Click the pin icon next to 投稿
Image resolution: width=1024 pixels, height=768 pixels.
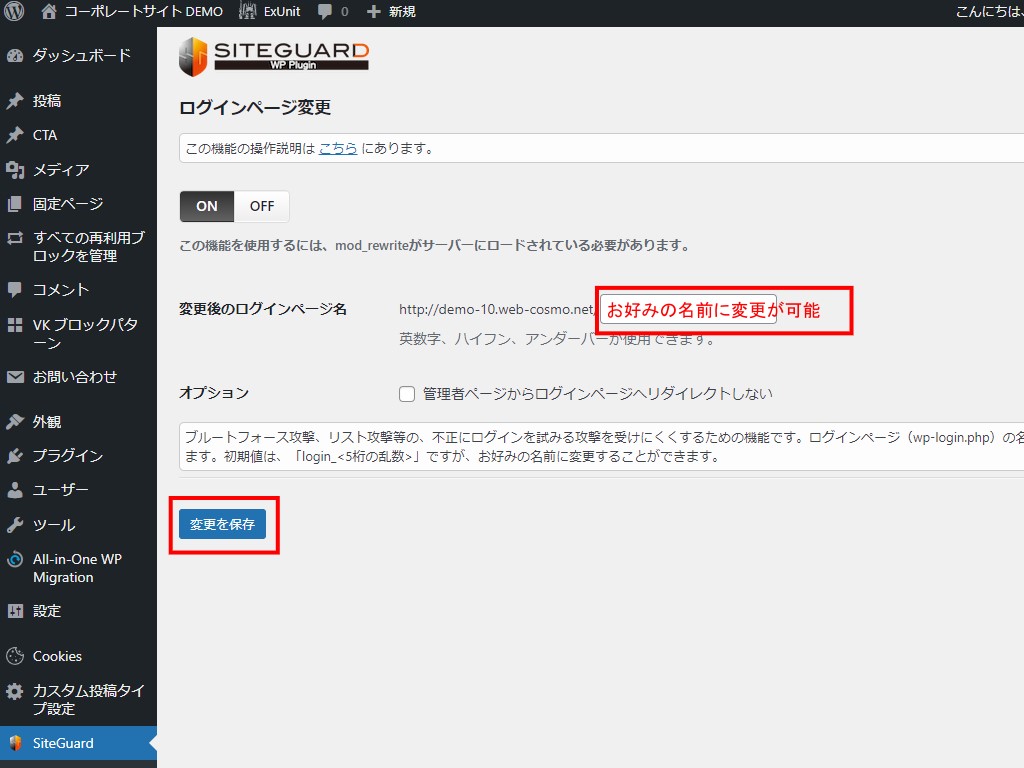(15, 101)
